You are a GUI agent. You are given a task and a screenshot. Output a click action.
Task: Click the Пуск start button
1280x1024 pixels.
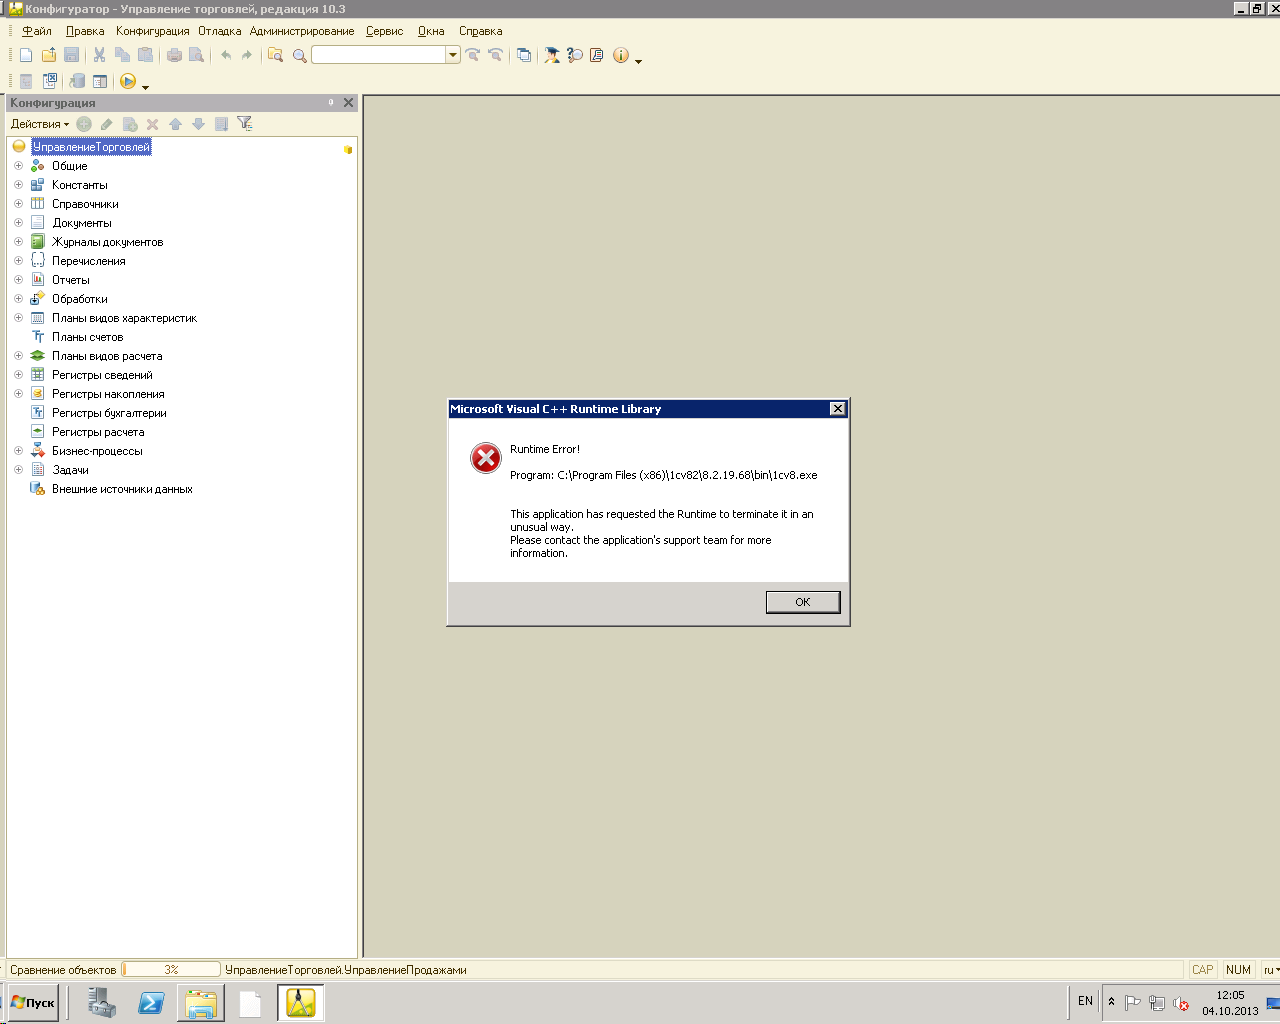click(x=33, y=1003)
